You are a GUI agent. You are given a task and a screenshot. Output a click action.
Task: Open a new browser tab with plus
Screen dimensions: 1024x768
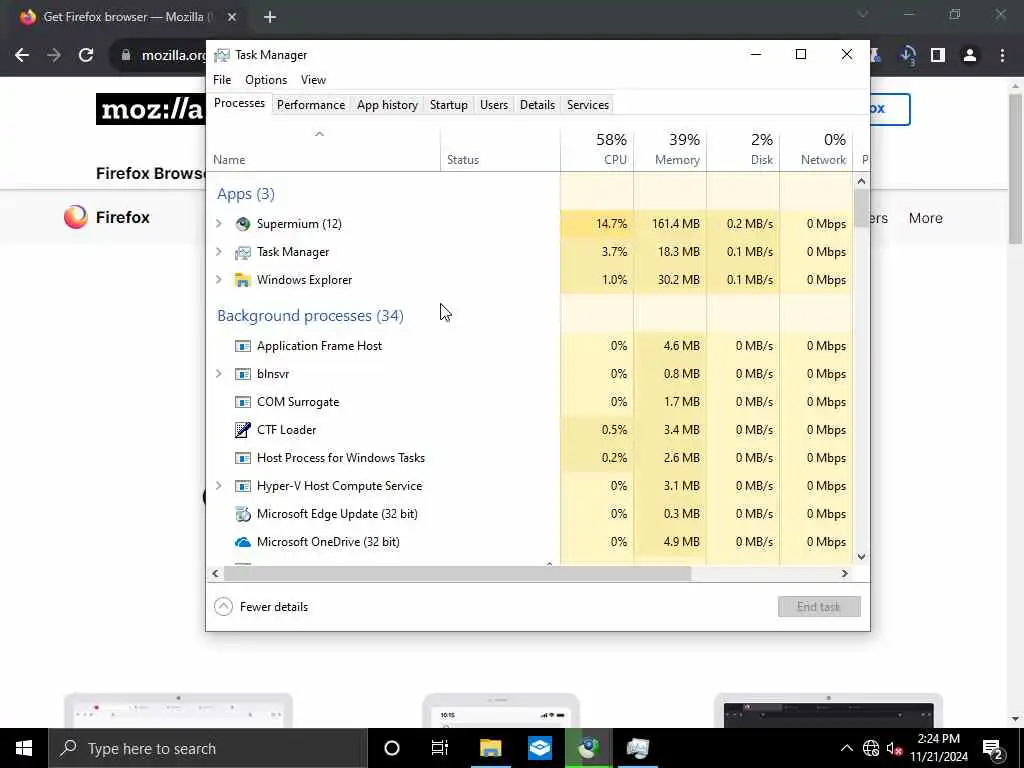pos(270,17)
